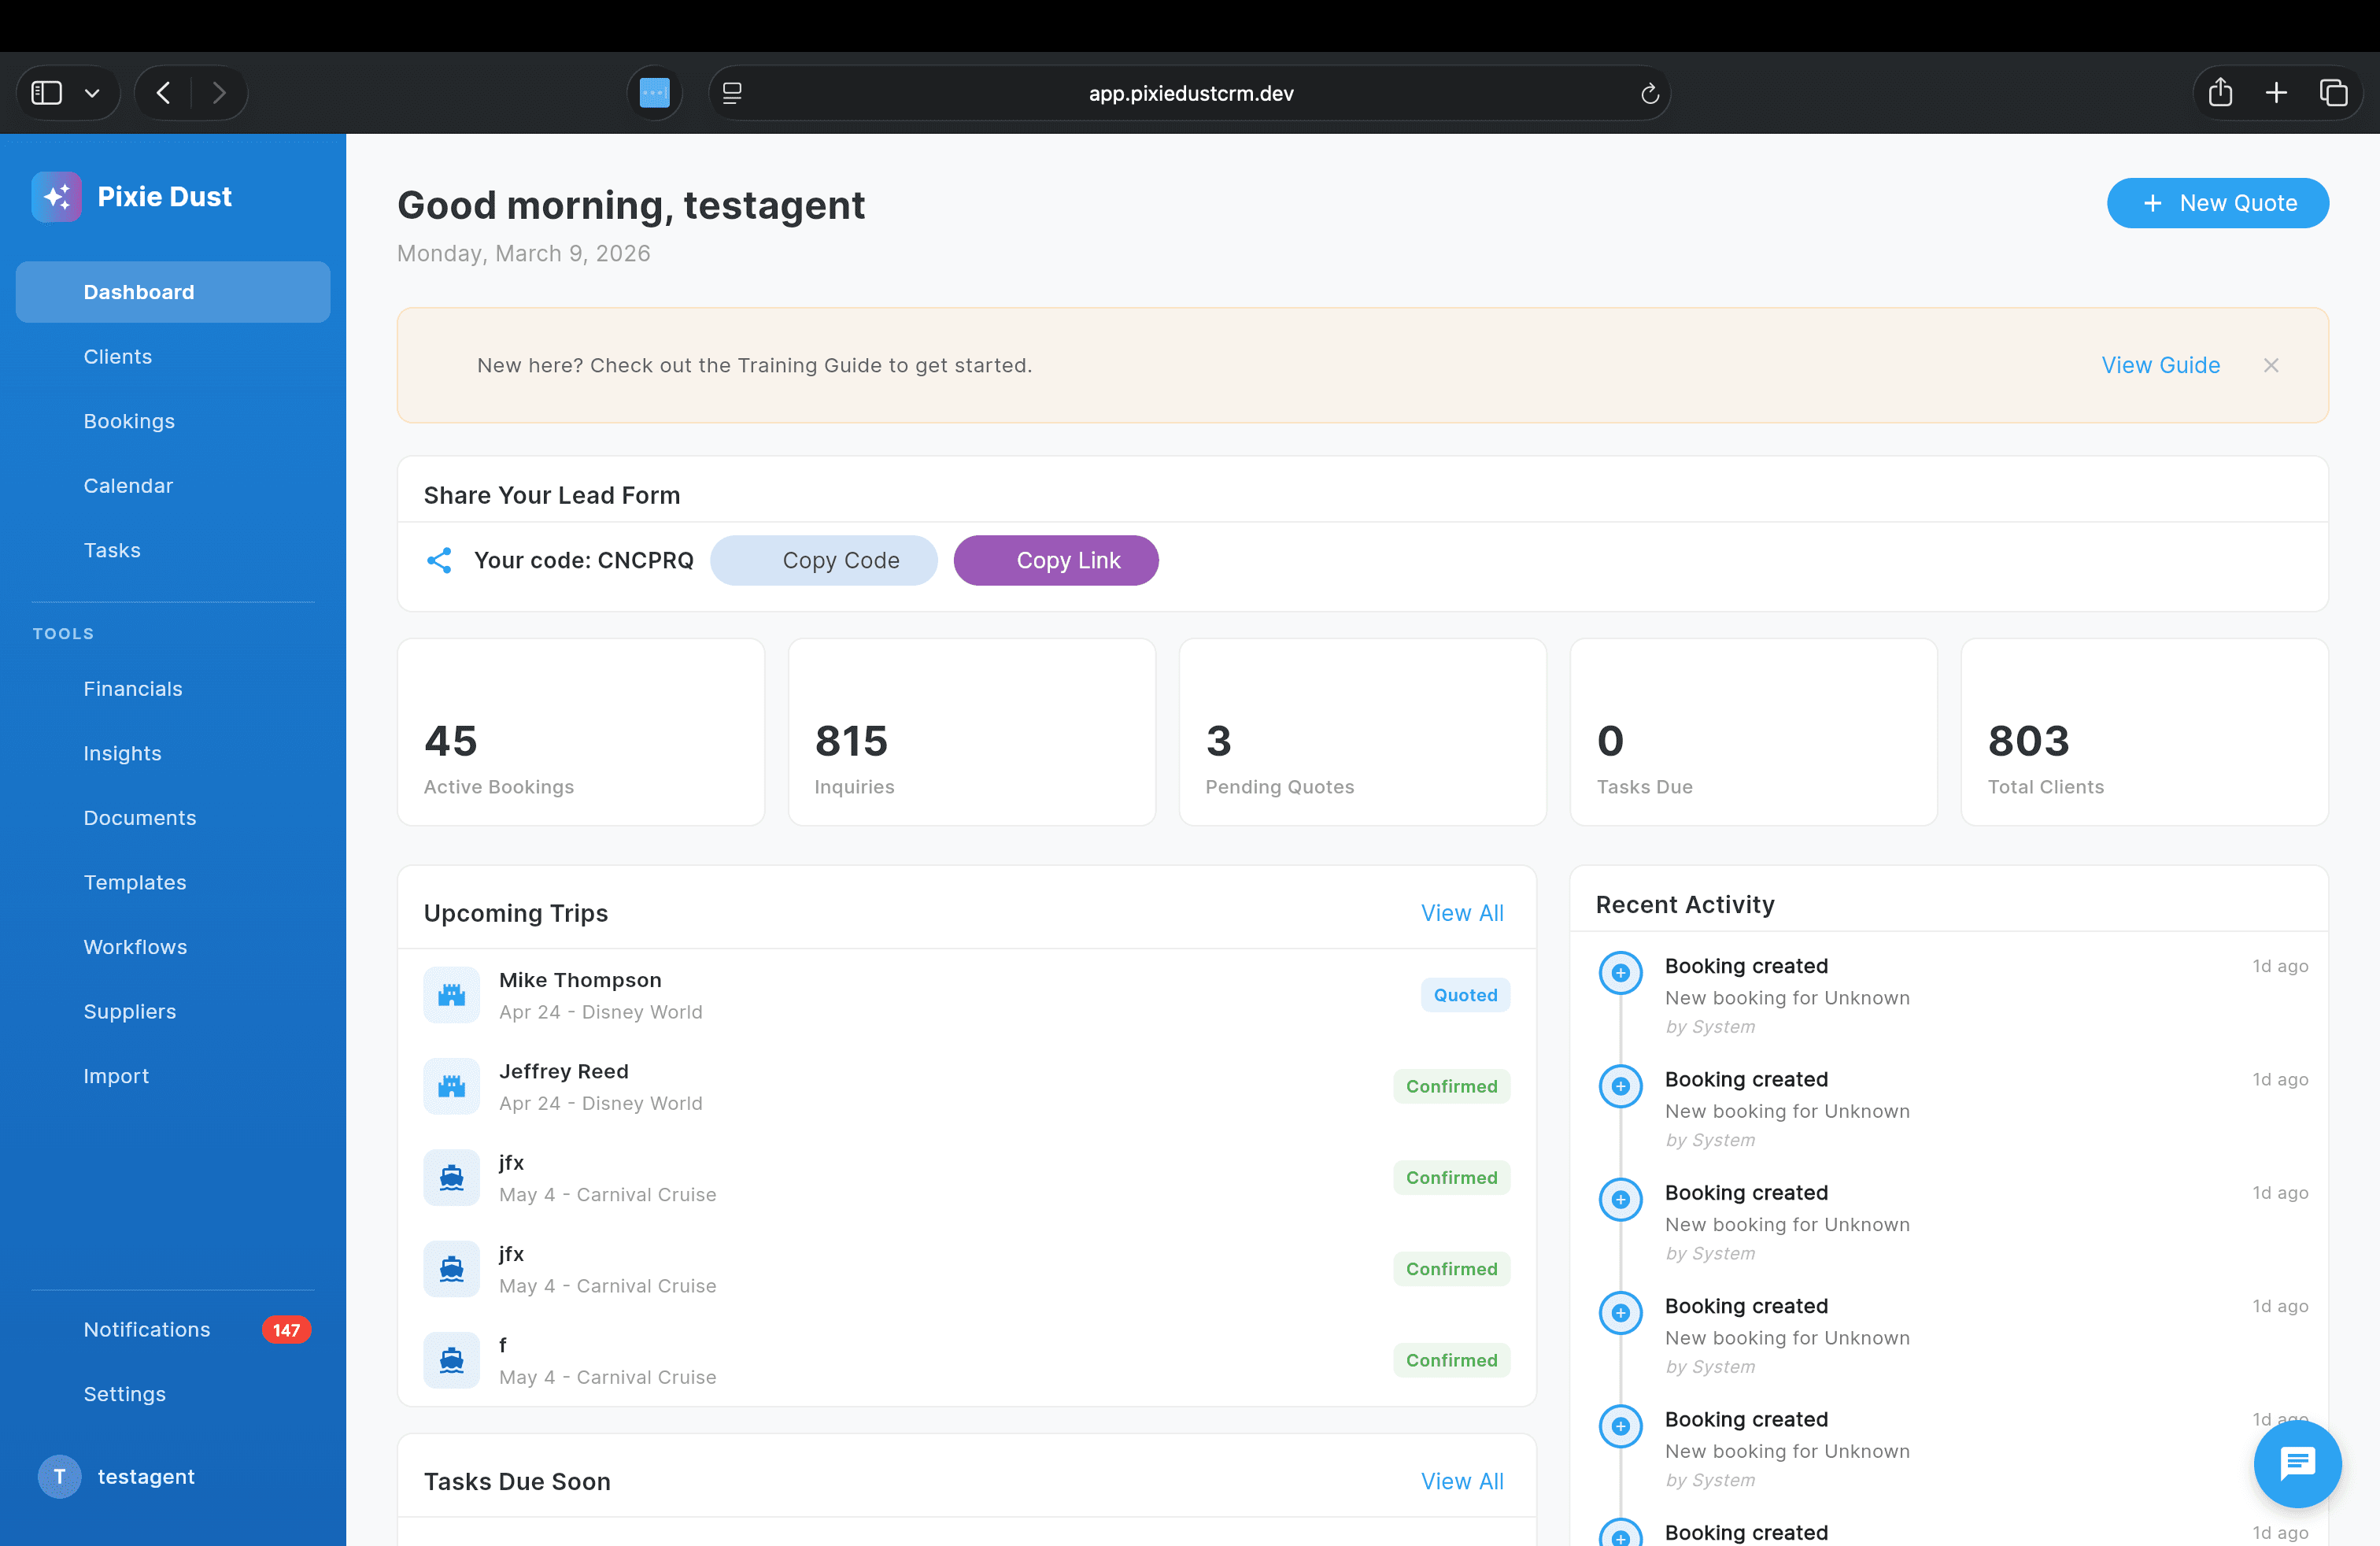Viewport: 2380px width, 1546px height.
Task: Click the browser share icon
Action: pyautogui.click(x=2220, y=93)
